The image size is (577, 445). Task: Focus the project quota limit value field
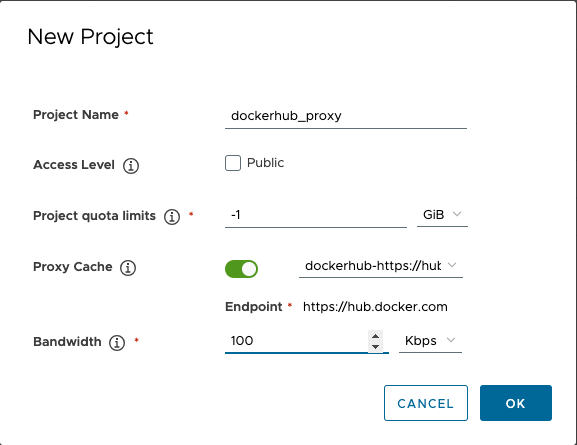click(x=316, y=215)
